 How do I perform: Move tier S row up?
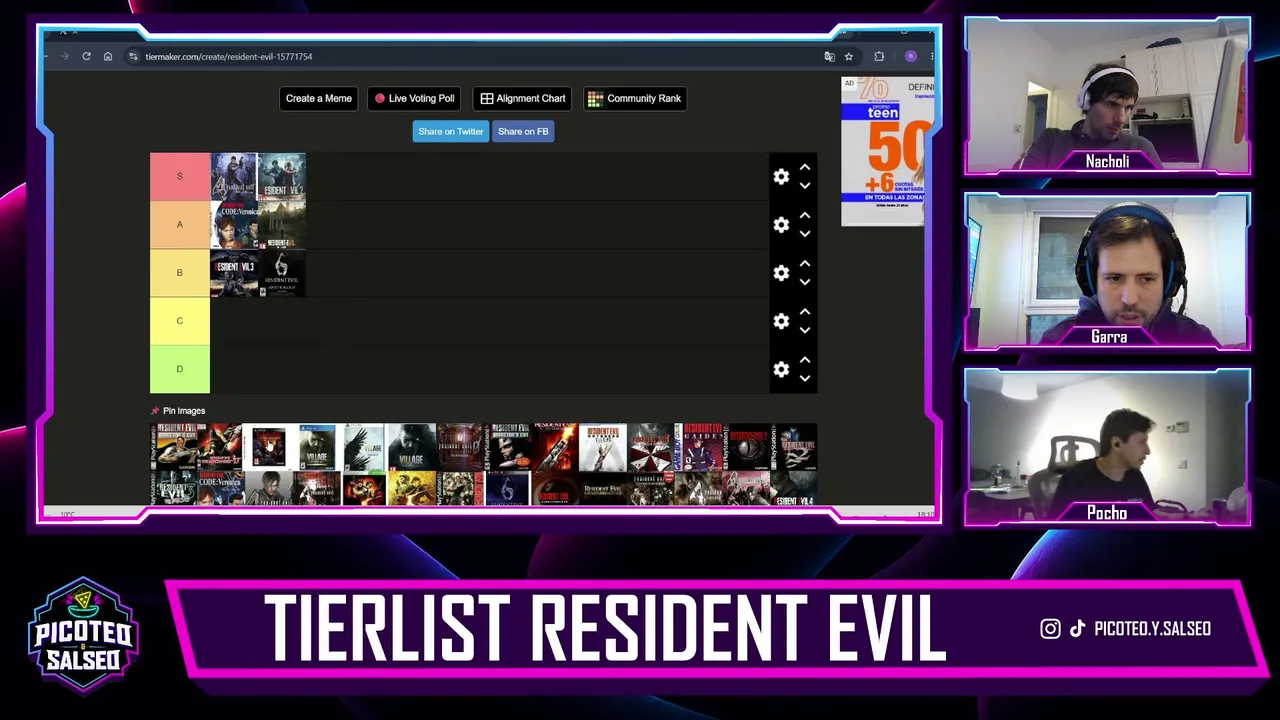(x=804, y=168)
